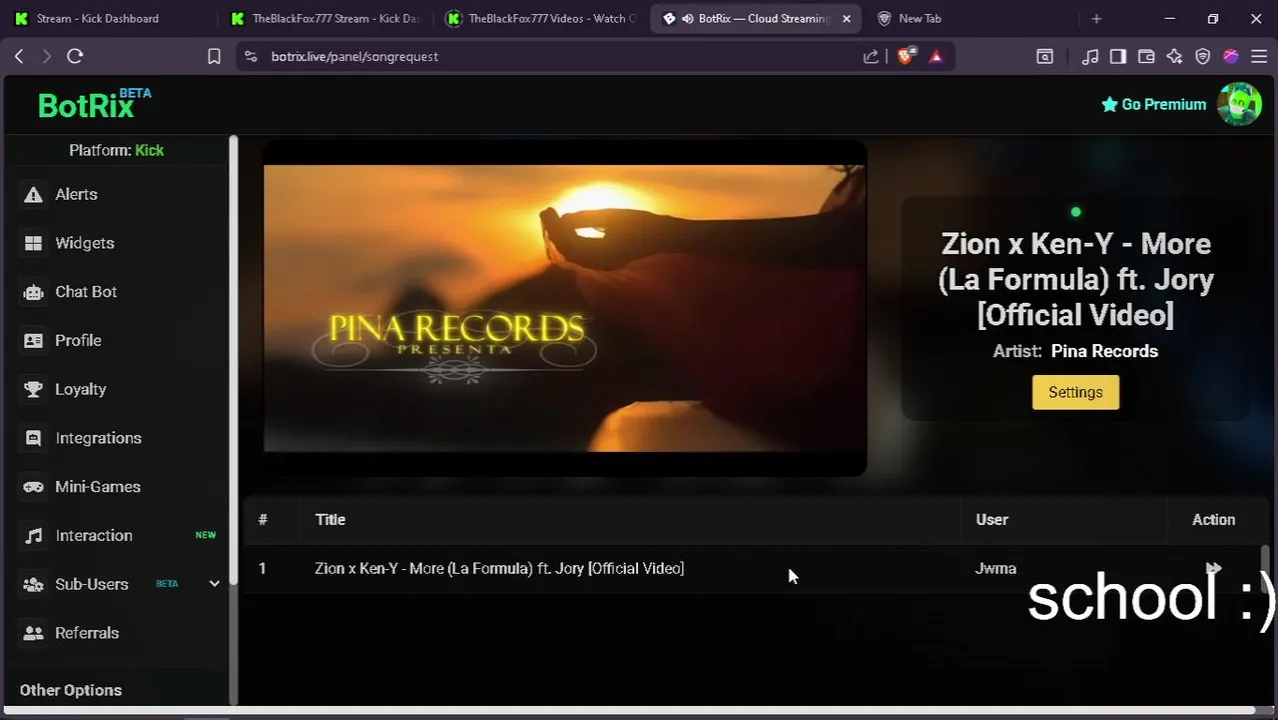Open the Brave Rewards triangle icon
The height and width of the screenshot is (720, 1278).
[x=936, y=56]
